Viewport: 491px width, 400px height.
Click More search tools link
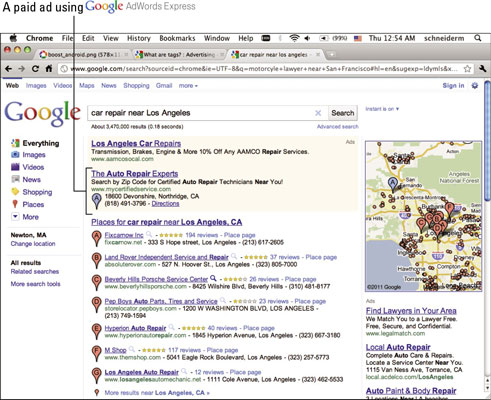point(35,284)
